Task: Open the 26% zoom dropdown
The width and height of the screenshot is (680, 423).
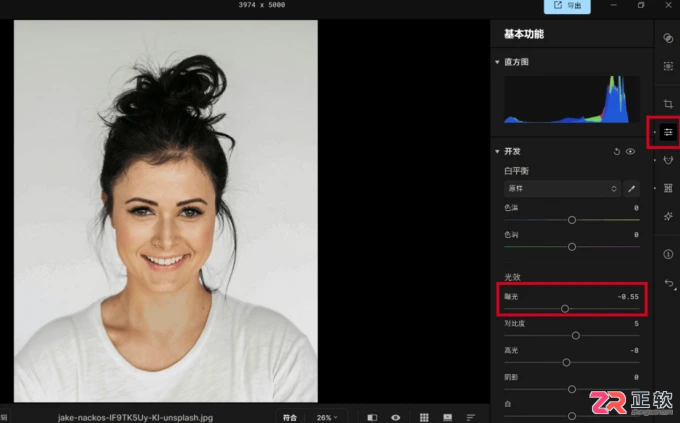Action: 327,417
